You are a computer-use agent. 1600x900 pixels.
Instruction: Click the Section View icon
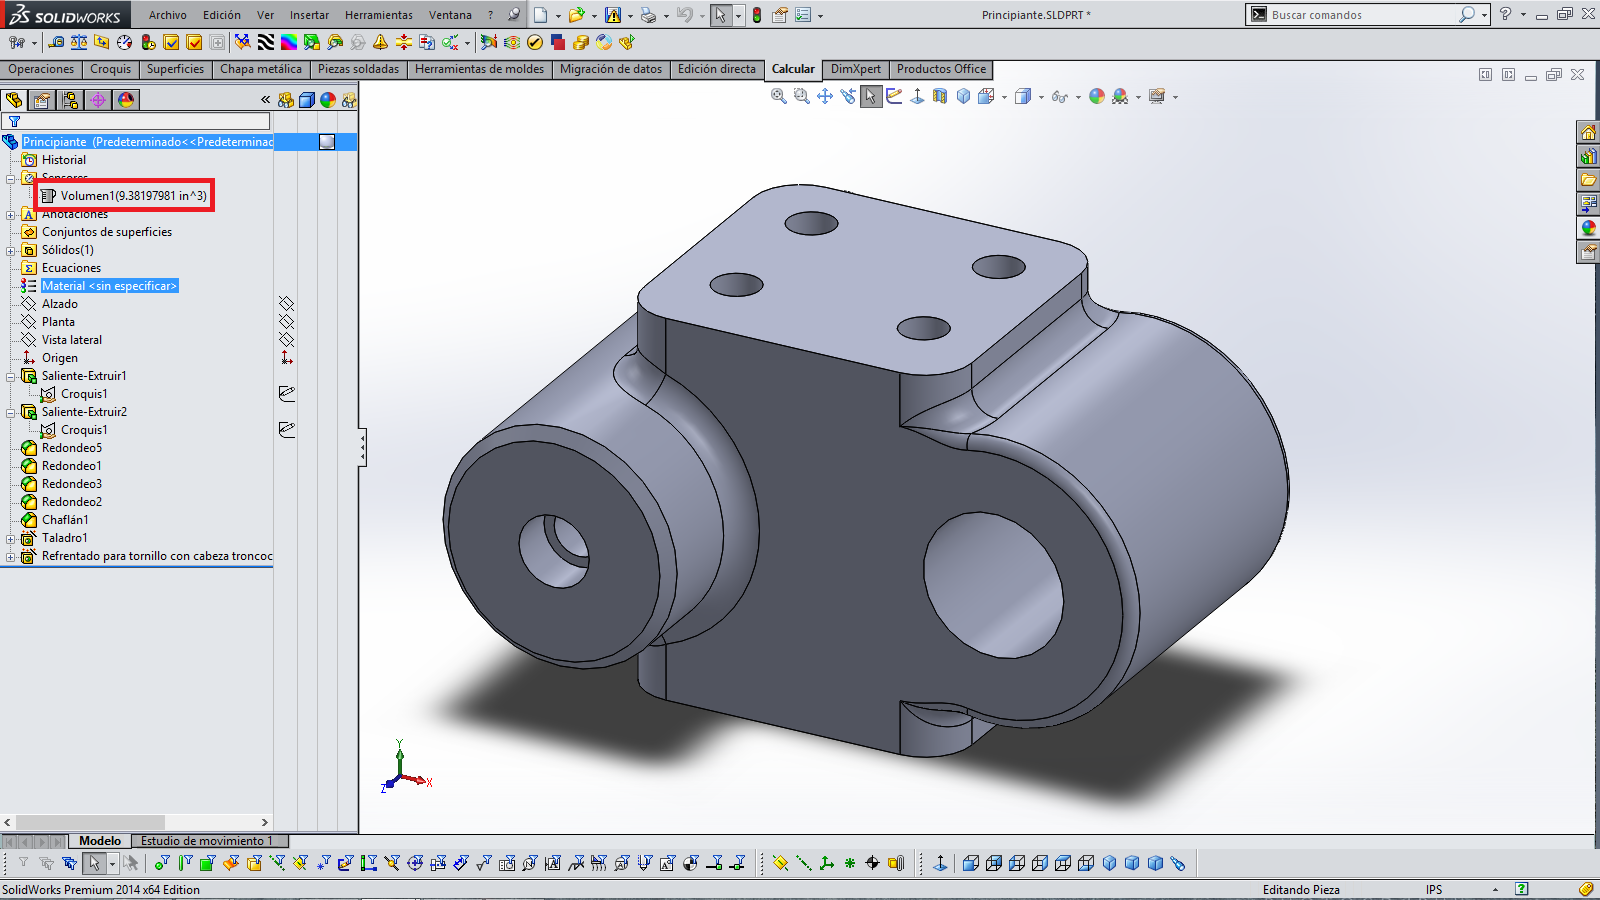(x=940, y=96)
